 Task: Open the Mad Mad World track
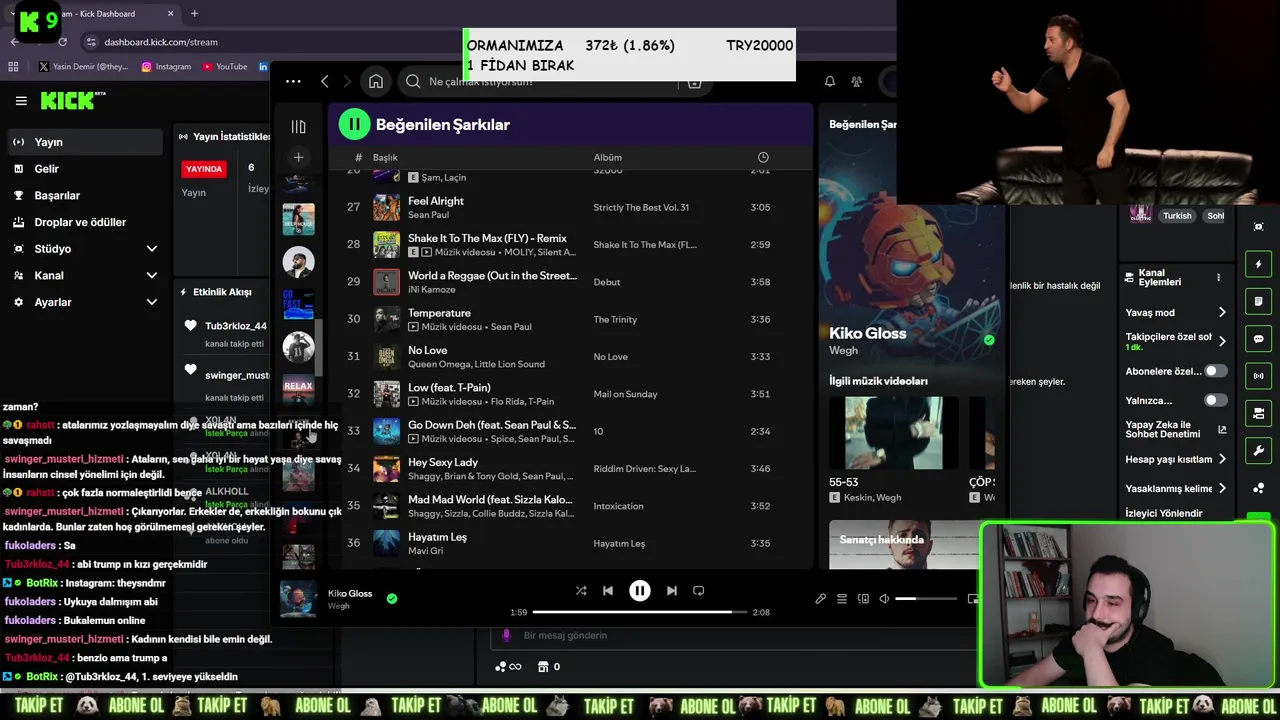point(571,506)
